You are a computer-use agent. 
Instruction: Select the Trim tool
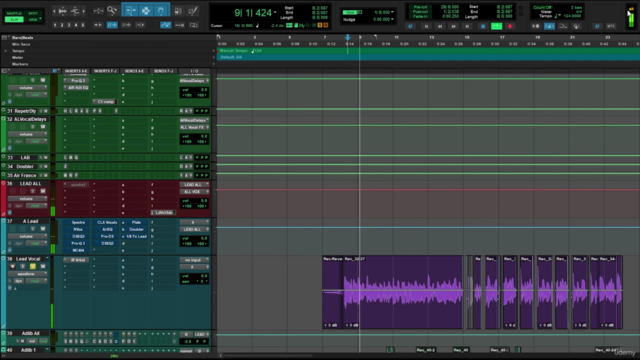130,11
